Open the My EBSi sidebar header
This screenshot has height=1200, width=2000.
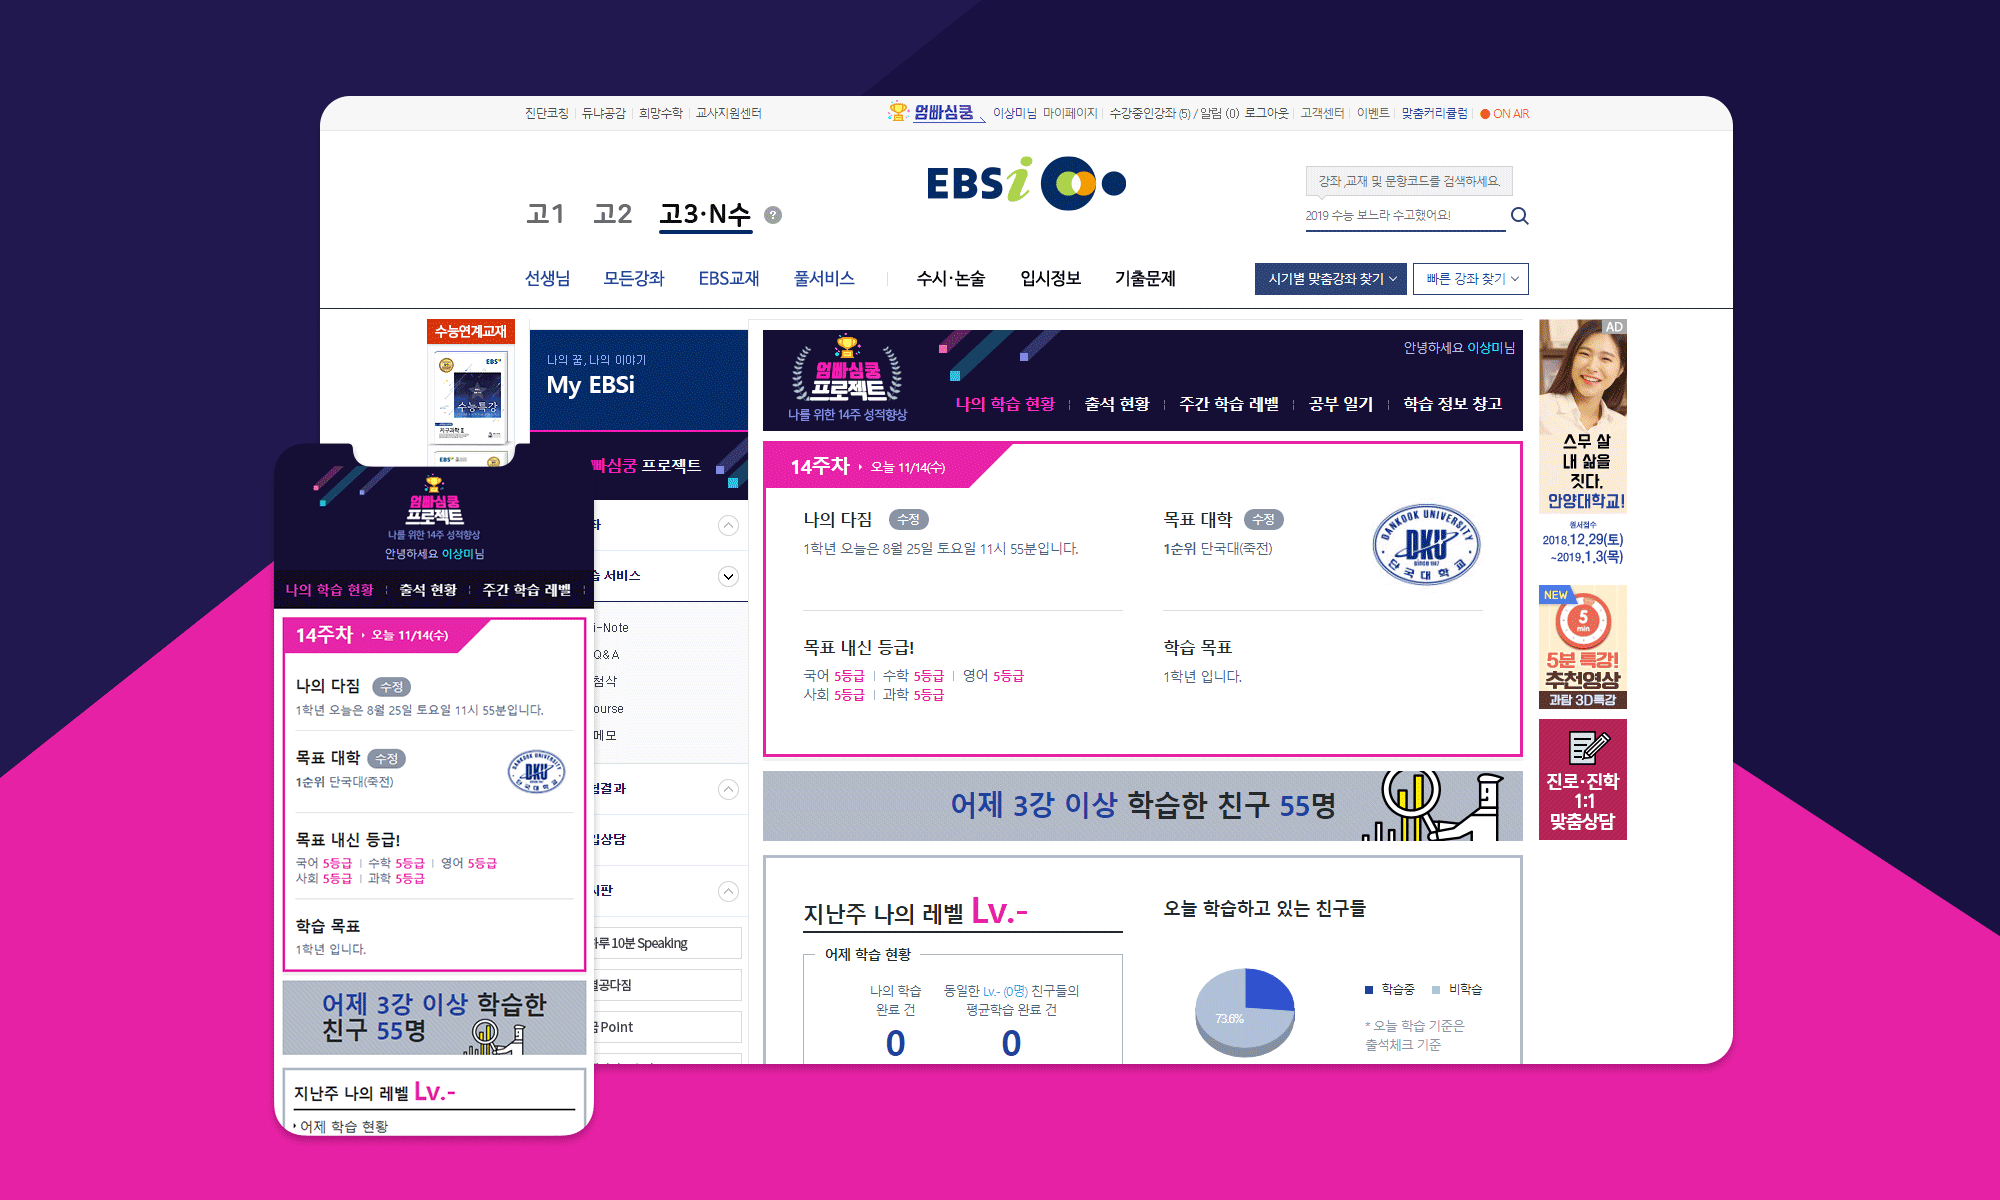click(x=639, y=380)
